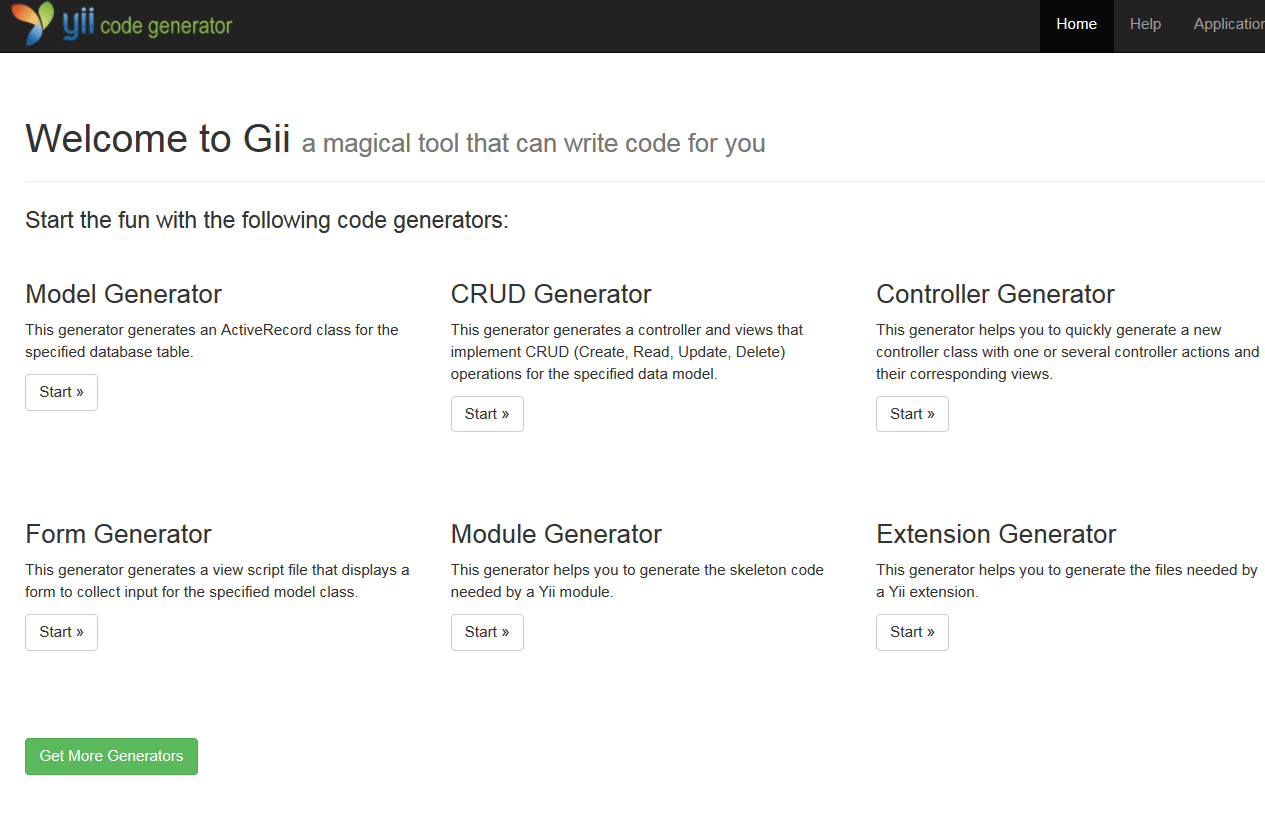Start the Module Generator
Viewport: 1265px width, 824px height.
487,632
